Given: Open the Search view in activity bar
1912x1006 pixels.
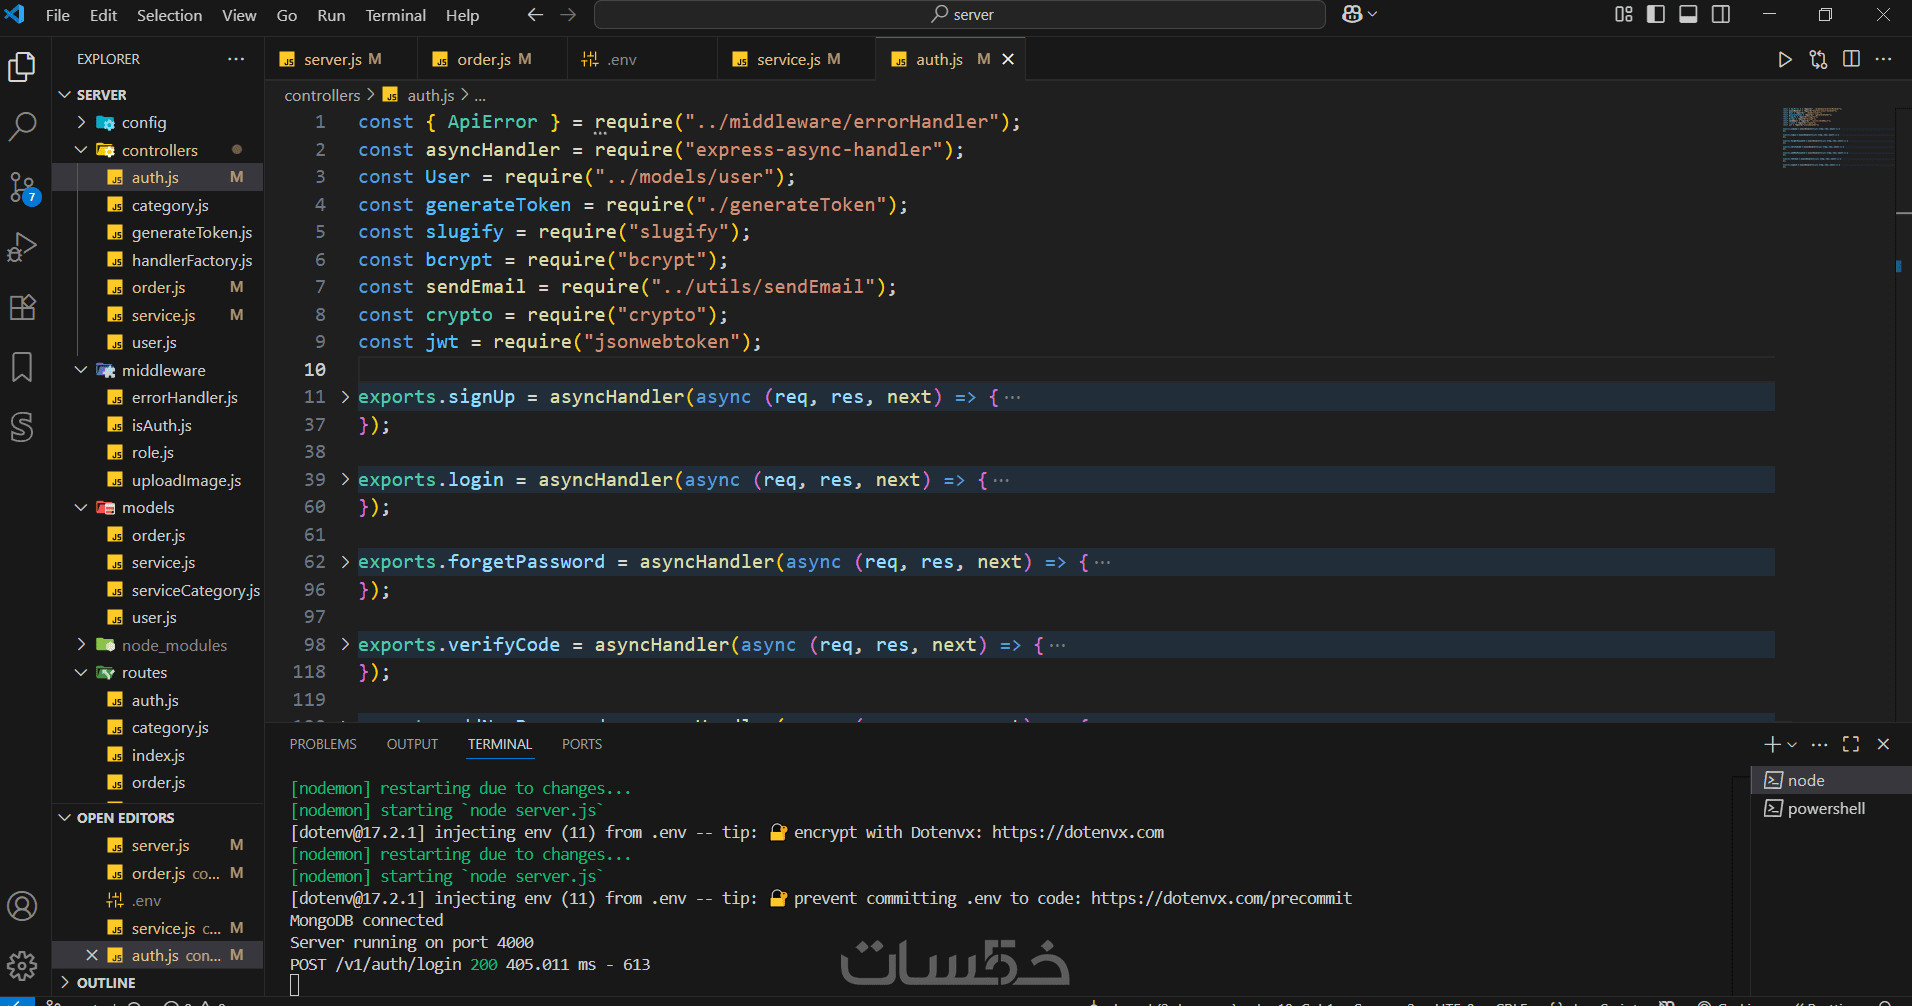Looking at the screenshot, I should [x=22, y=126].
